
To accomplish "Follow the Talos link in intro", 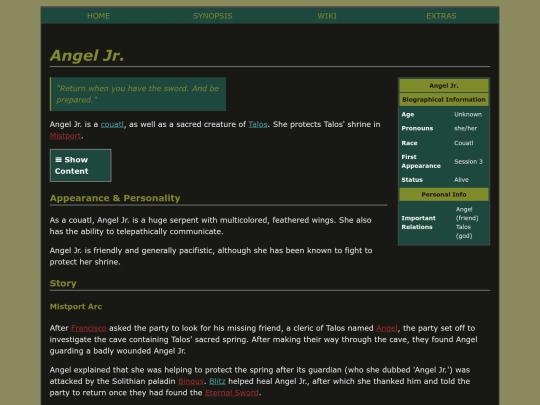I will 258,124.
